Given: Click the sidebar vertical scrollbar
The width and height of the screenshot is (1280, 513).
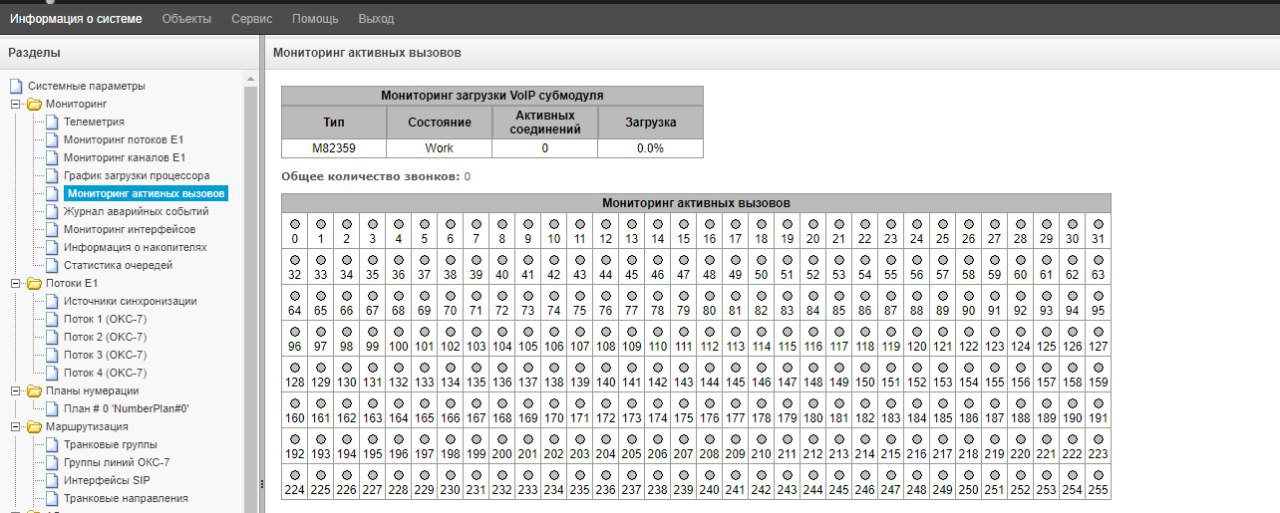Looking at the screenshot, I should click(251, 292).
